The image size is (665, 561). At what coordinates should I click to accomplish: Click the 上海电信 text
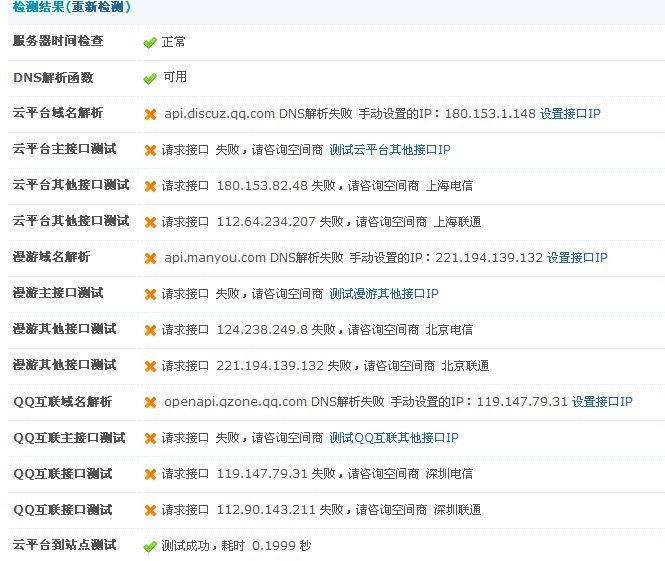[x=449, y=186]
